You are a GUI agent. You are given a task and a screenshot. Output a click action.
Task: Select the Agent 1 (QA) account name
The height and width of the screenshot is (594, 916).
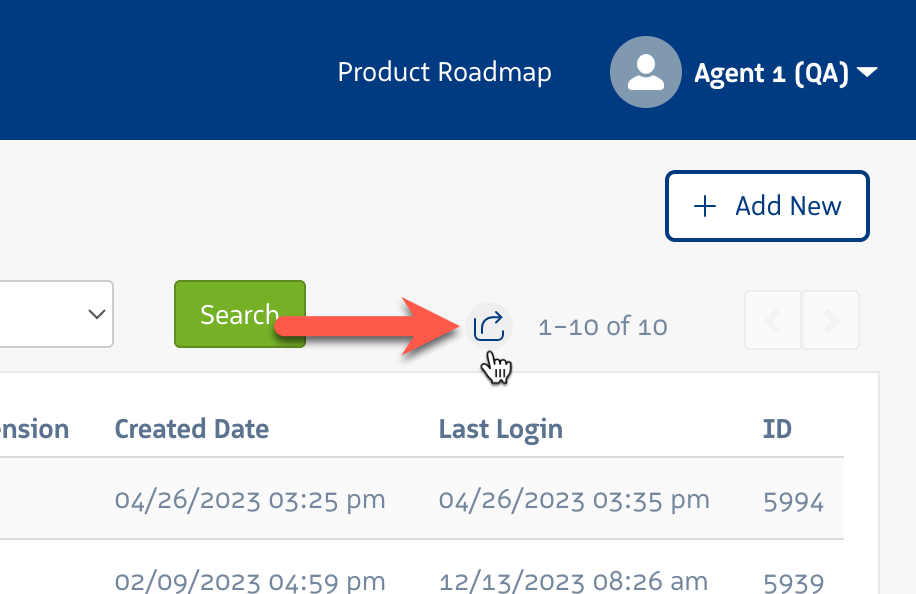click(771, 73)
